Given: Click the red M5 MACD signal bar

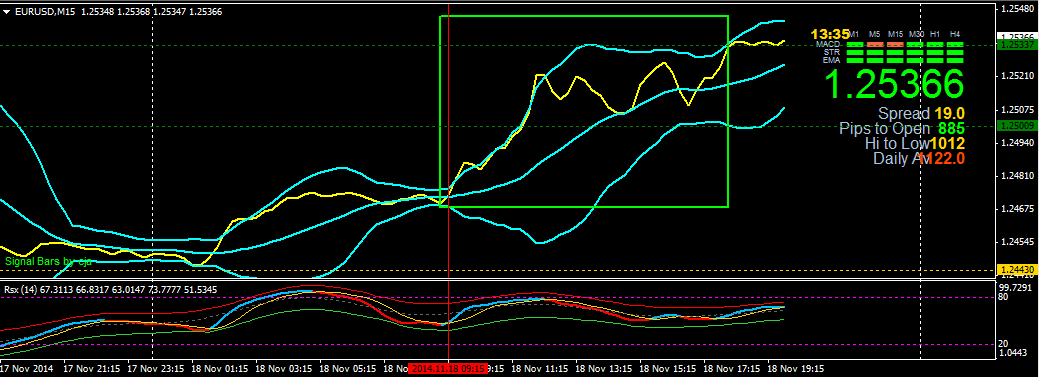Looking at the screenshot, I should [x=876, y=44].
